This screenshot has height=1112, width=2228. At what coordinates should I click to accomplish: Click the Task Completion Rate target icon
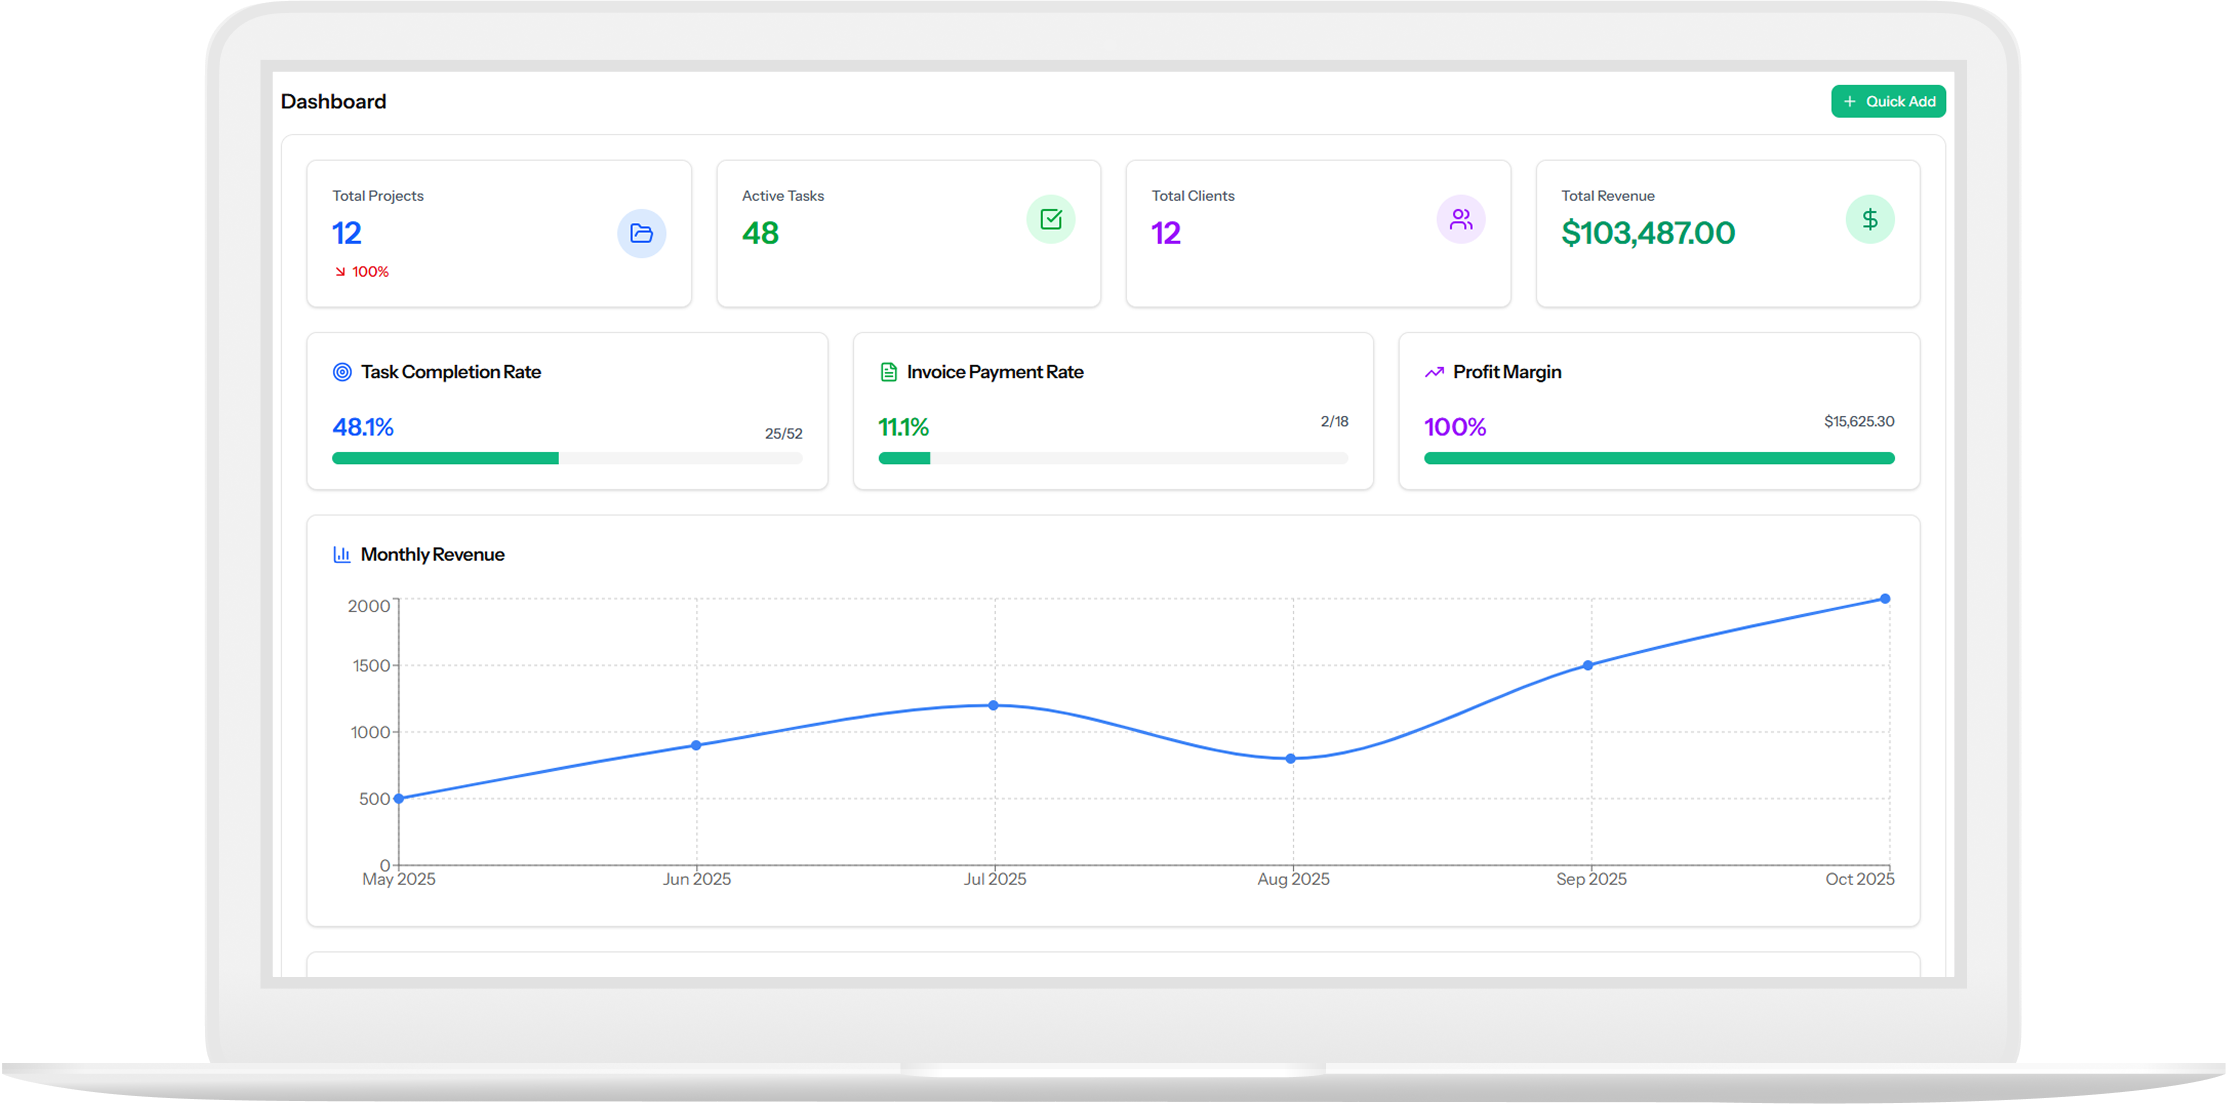342,372
